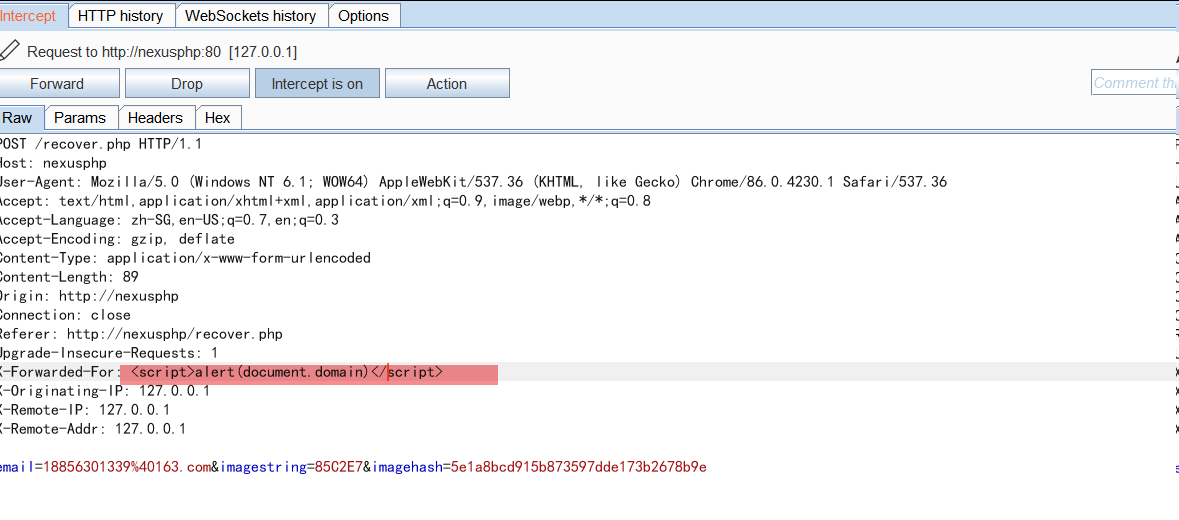This screenshot has height=520, width=1179.
Task: Click the Connection: close line
Action: coord(65,315)
